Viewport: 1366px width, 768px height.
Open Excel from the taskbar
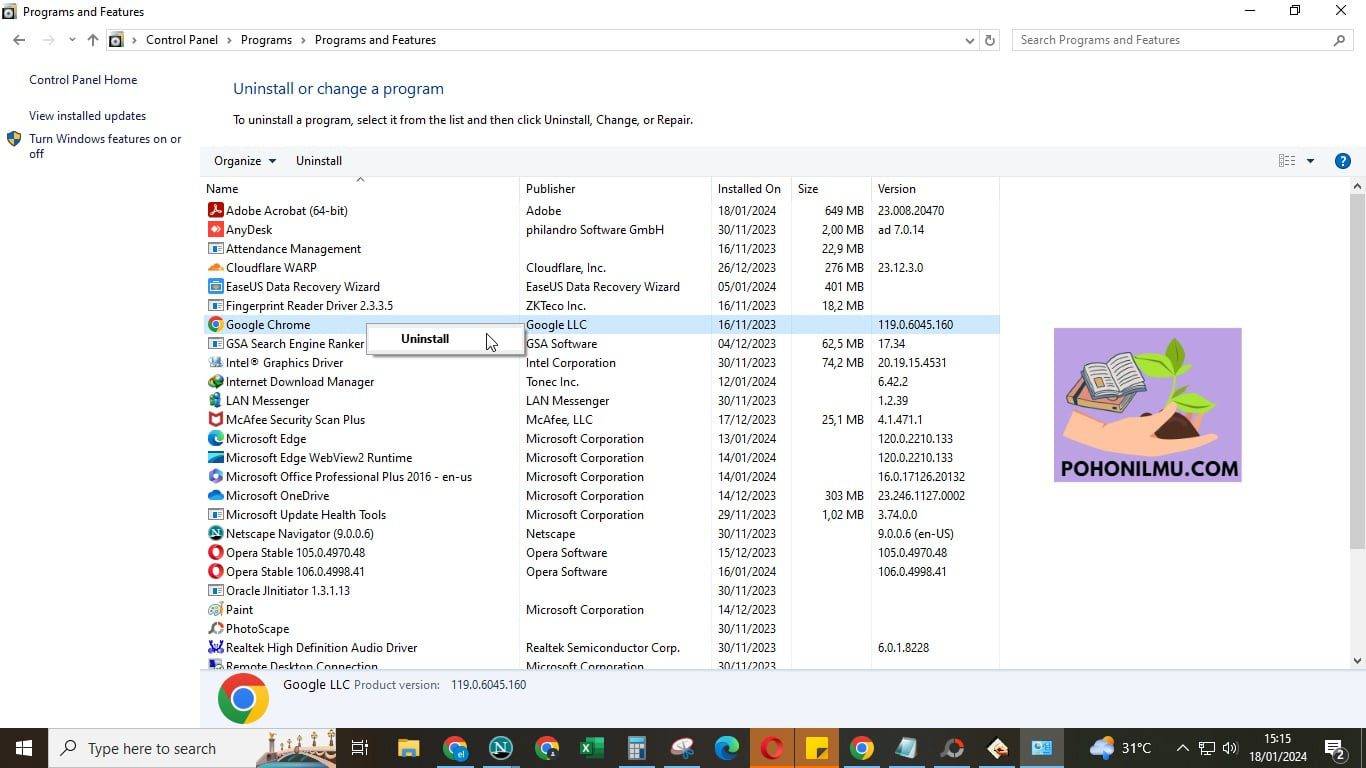[x=591, y=748]
